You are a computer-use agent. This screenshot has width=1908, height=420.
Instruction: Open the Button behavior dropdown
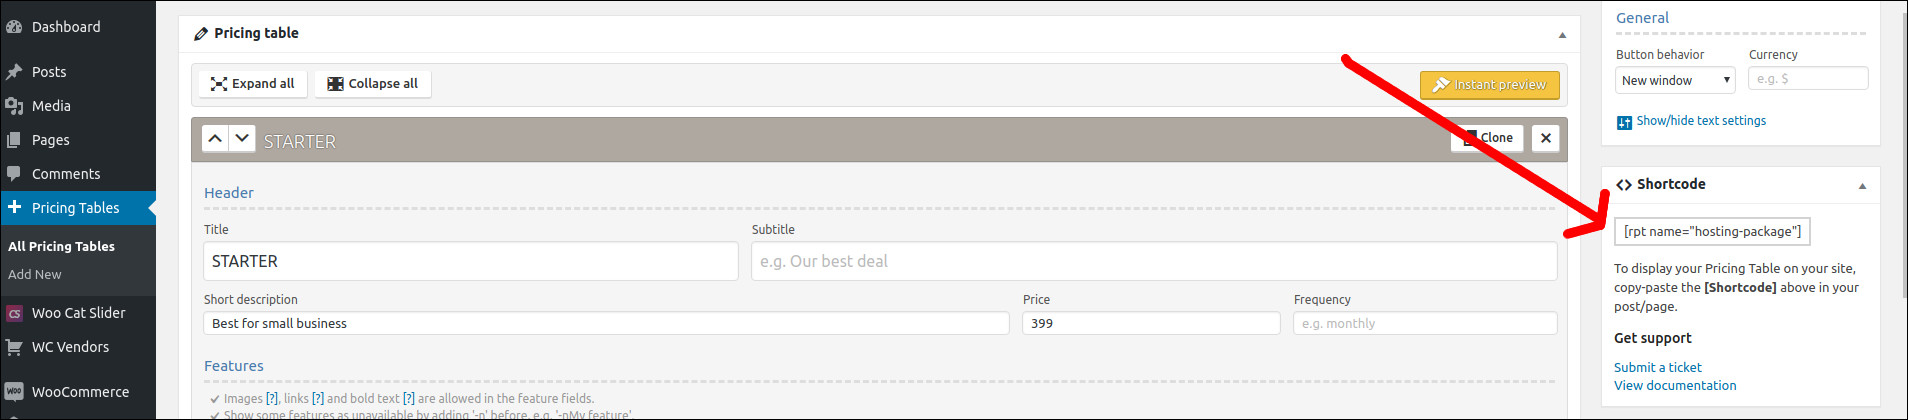(x=1675, y=80)
